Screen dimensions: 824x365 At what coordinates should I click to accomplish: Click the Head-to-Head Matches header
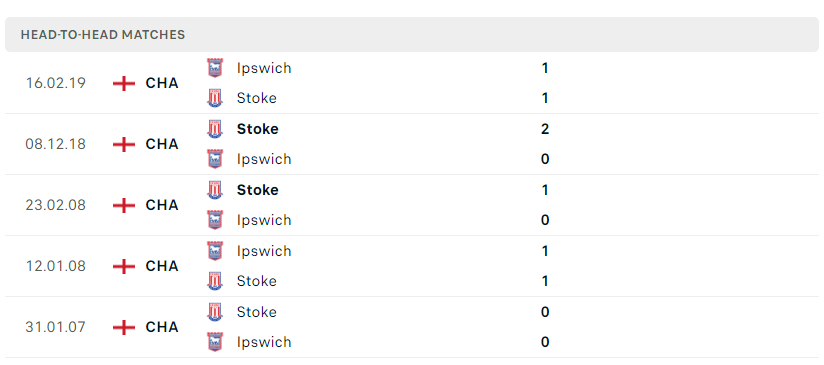(x=103, y=35)
